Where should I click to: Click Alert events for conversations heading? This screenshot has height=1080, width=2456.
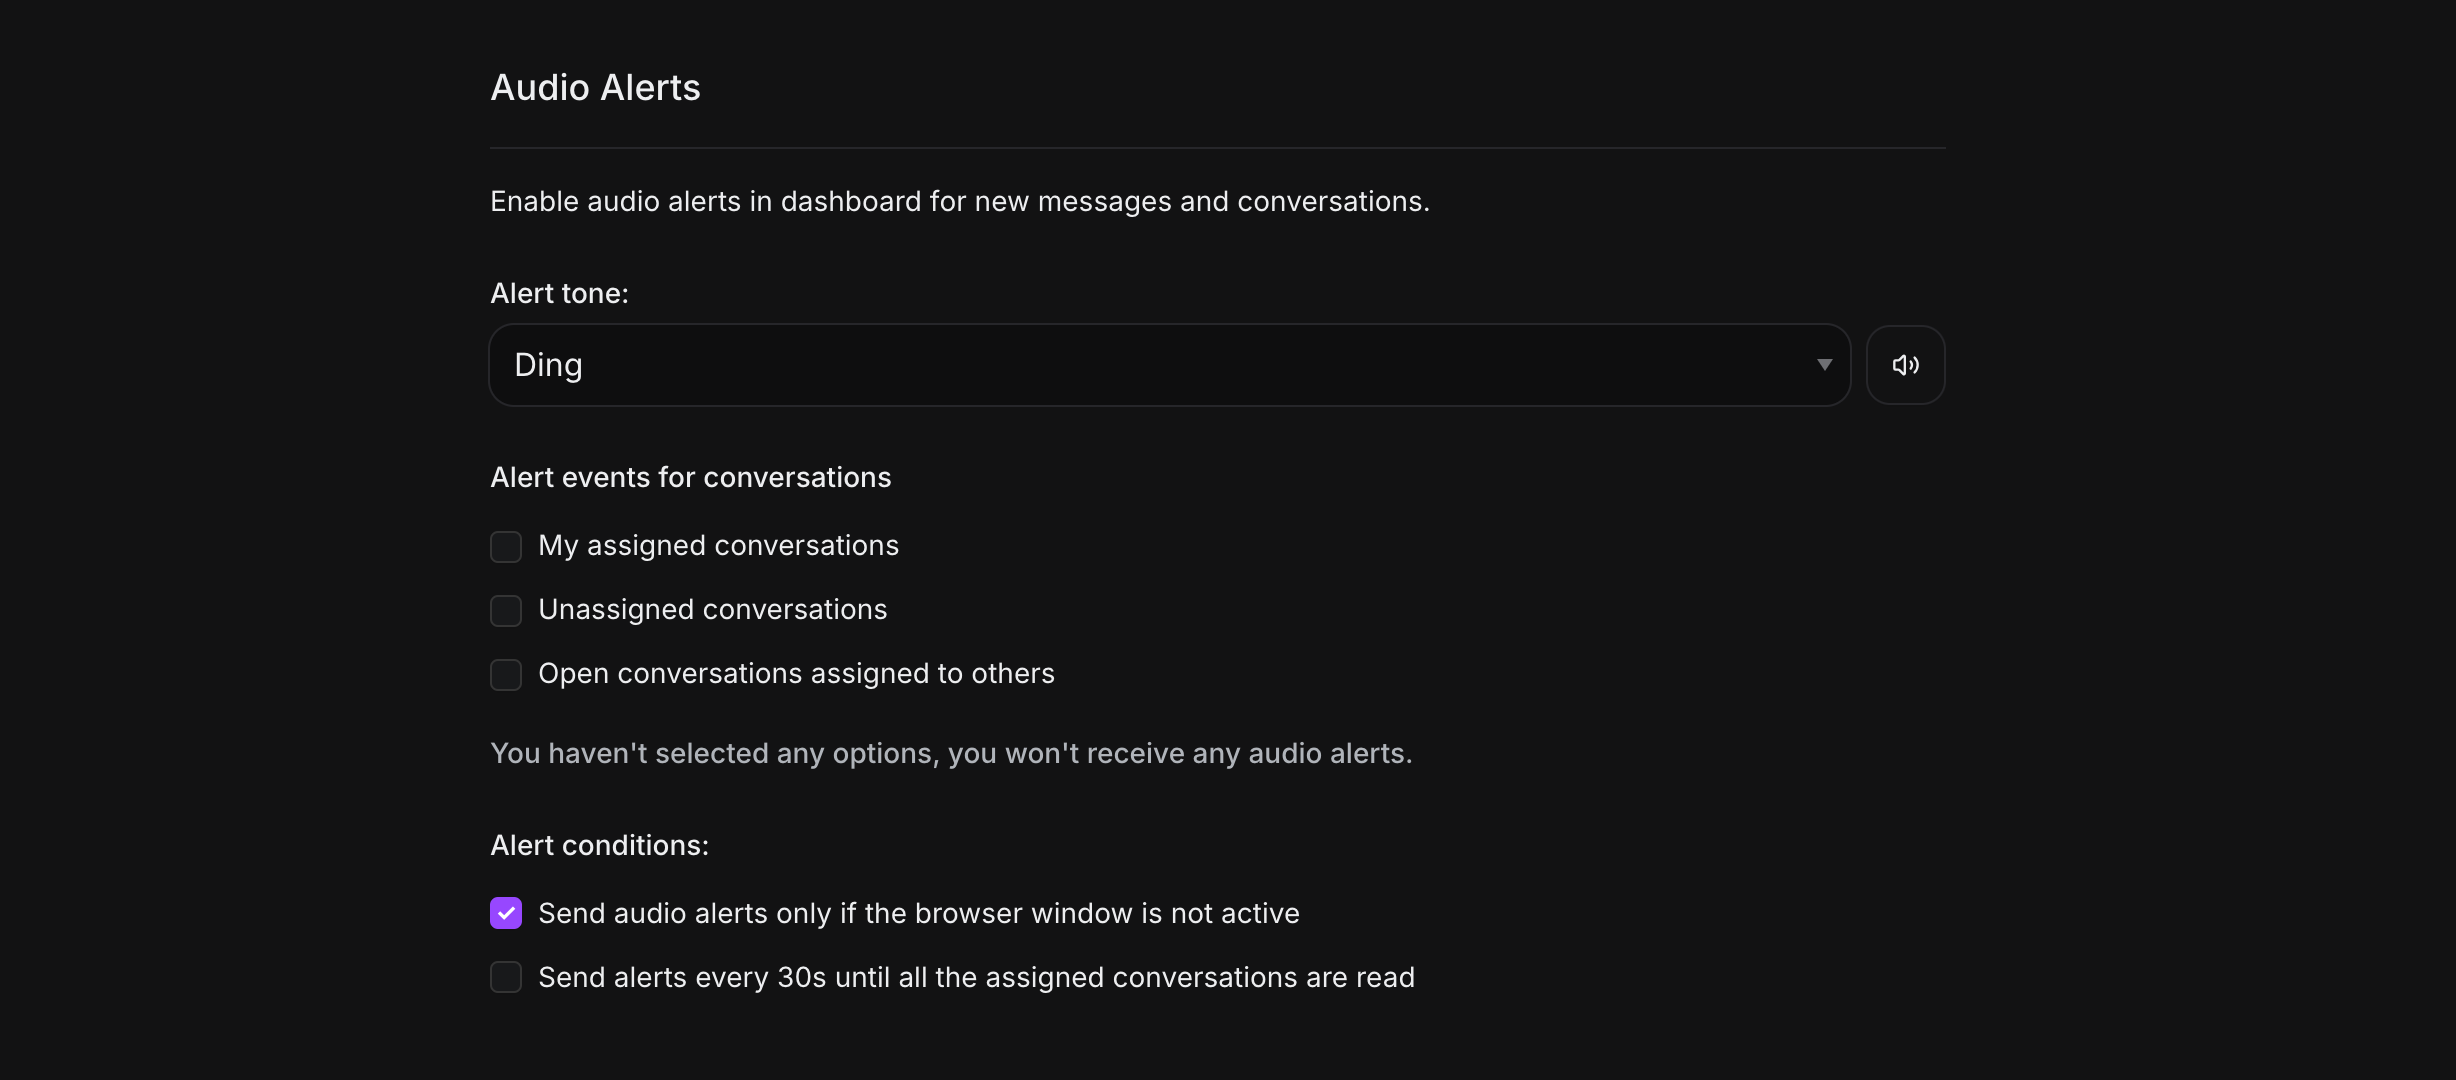pyautogui.click(x=690, y=478)
